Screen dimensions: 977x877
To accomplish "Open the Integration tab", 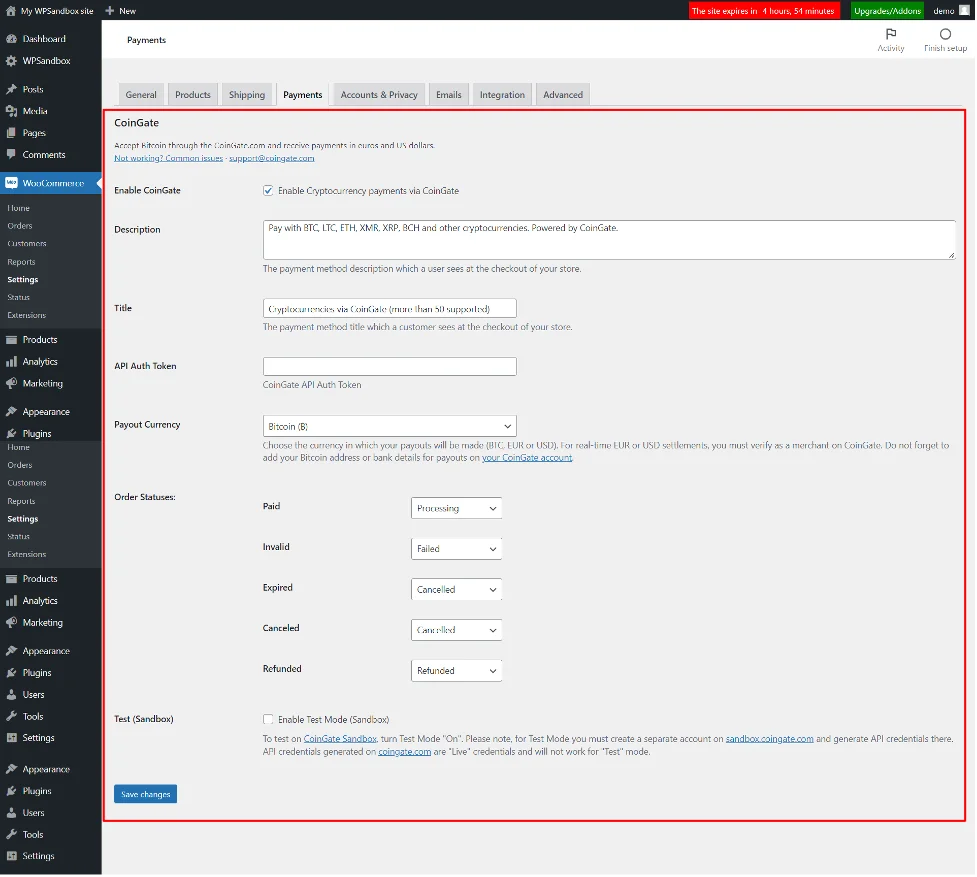I will [503, 95].
